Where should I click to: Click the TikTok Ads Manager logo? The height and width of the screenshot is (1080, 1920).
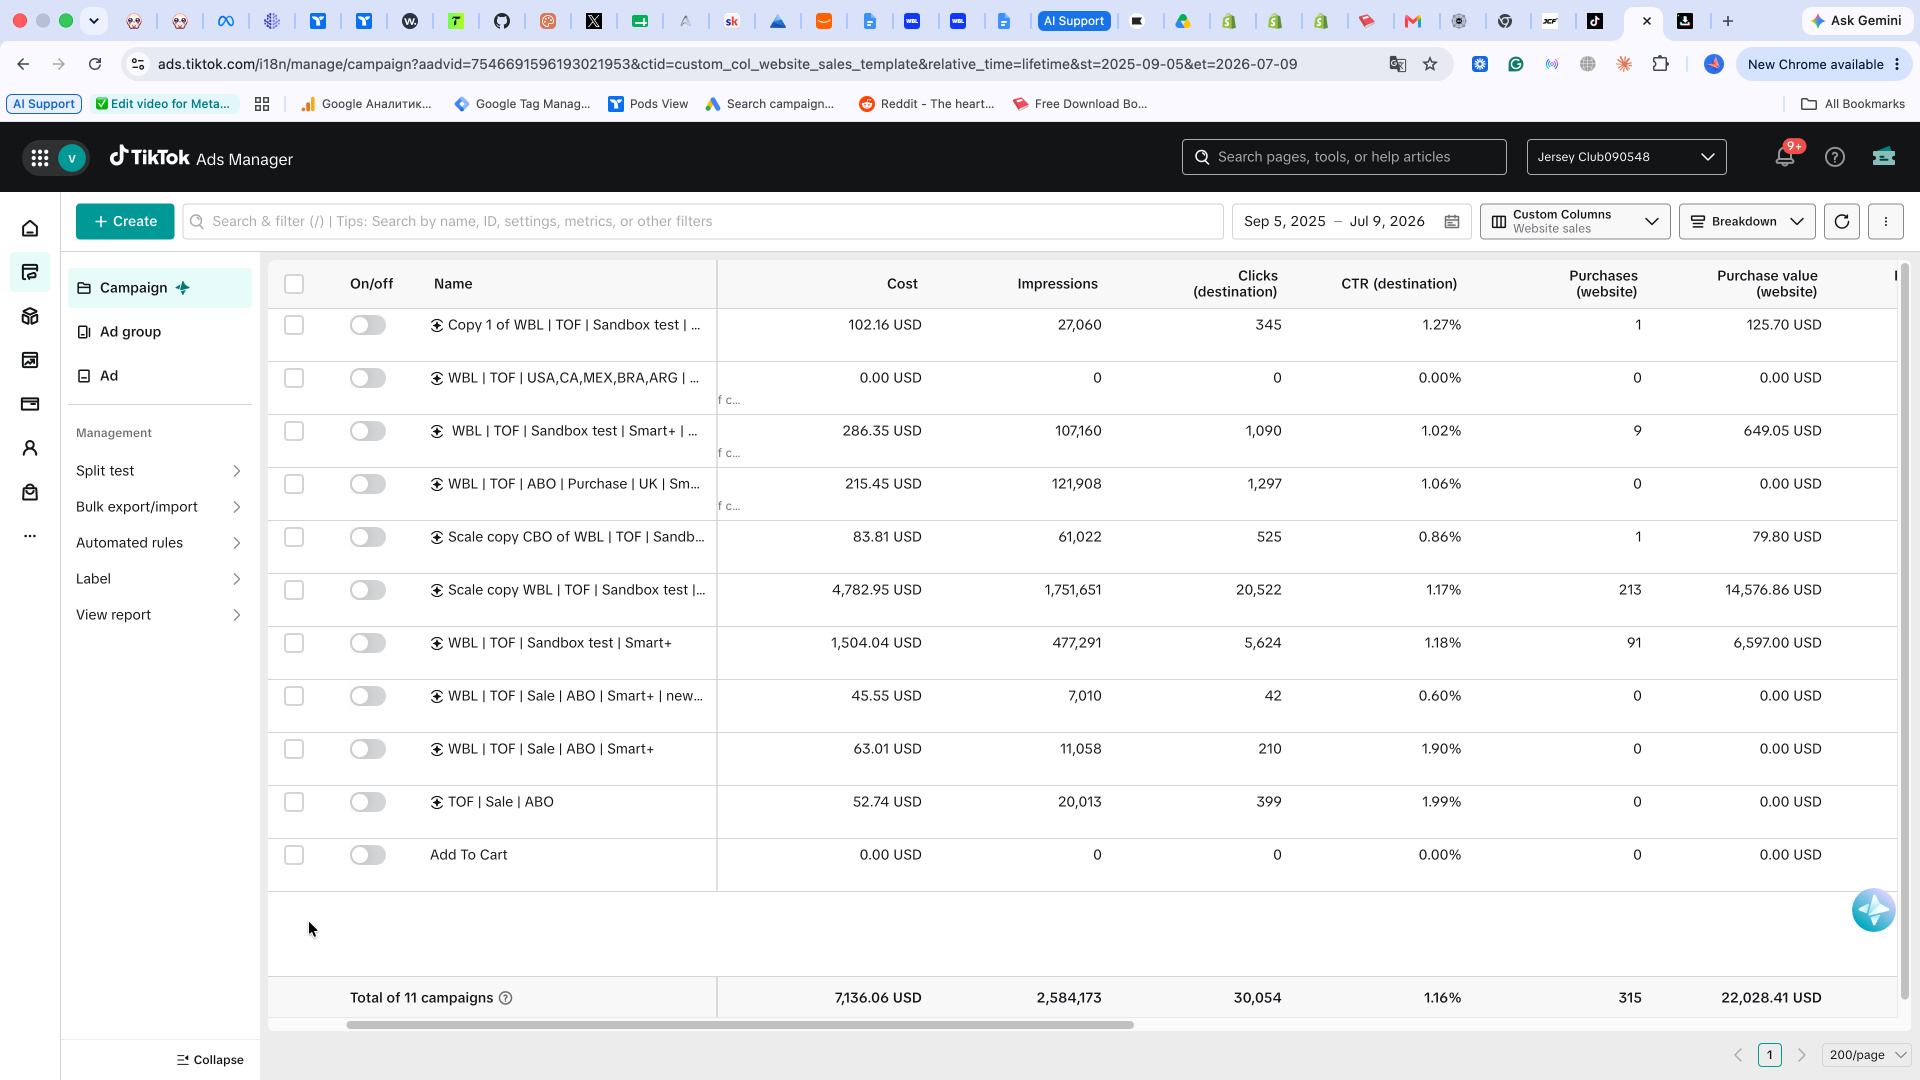pos(201,158)
